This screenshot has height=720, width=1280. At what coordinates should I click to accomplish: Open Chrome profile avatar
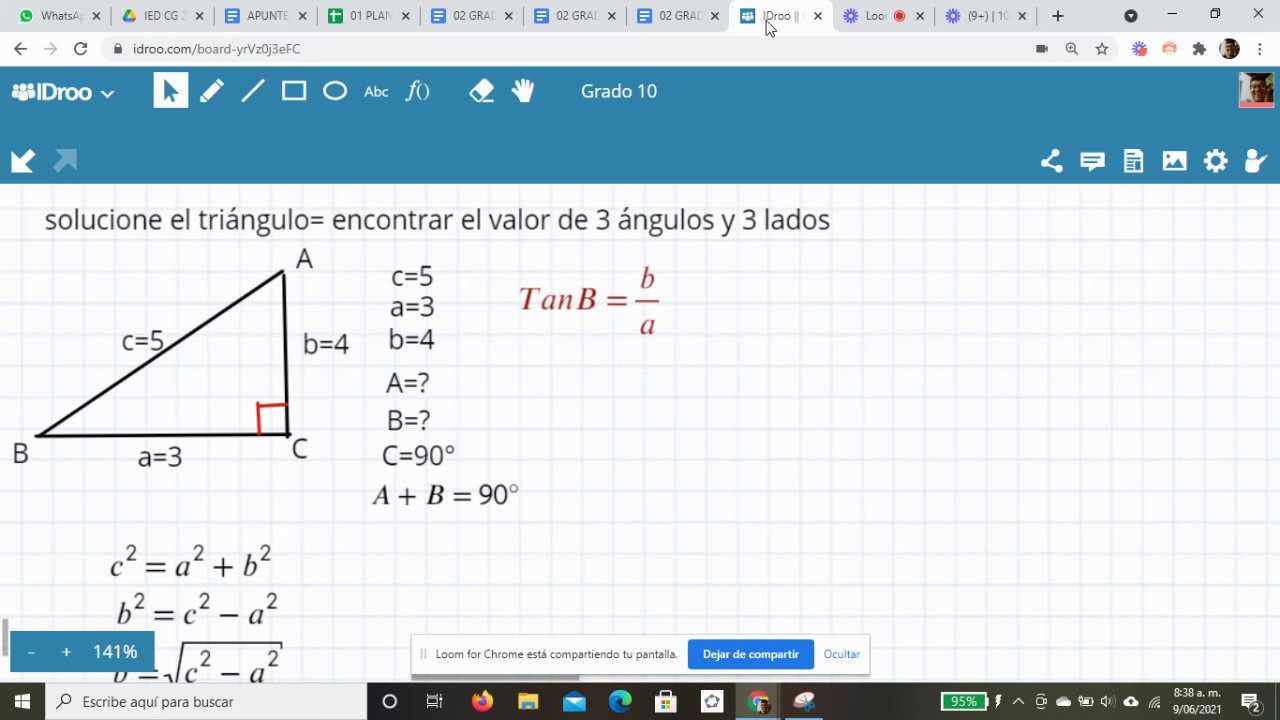[1230, 49]
